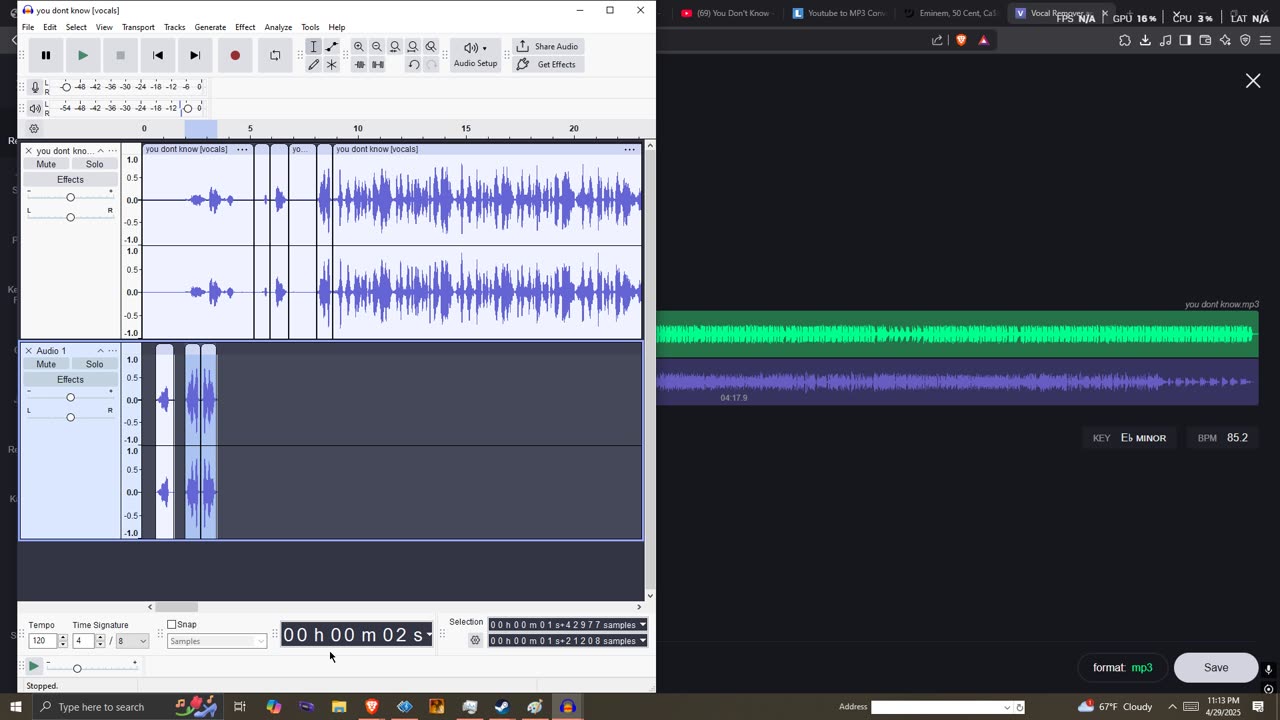The height and width of the screenshot is (720, 1280).
Task: Click Play-at-speed button
Action: [34, 666]
